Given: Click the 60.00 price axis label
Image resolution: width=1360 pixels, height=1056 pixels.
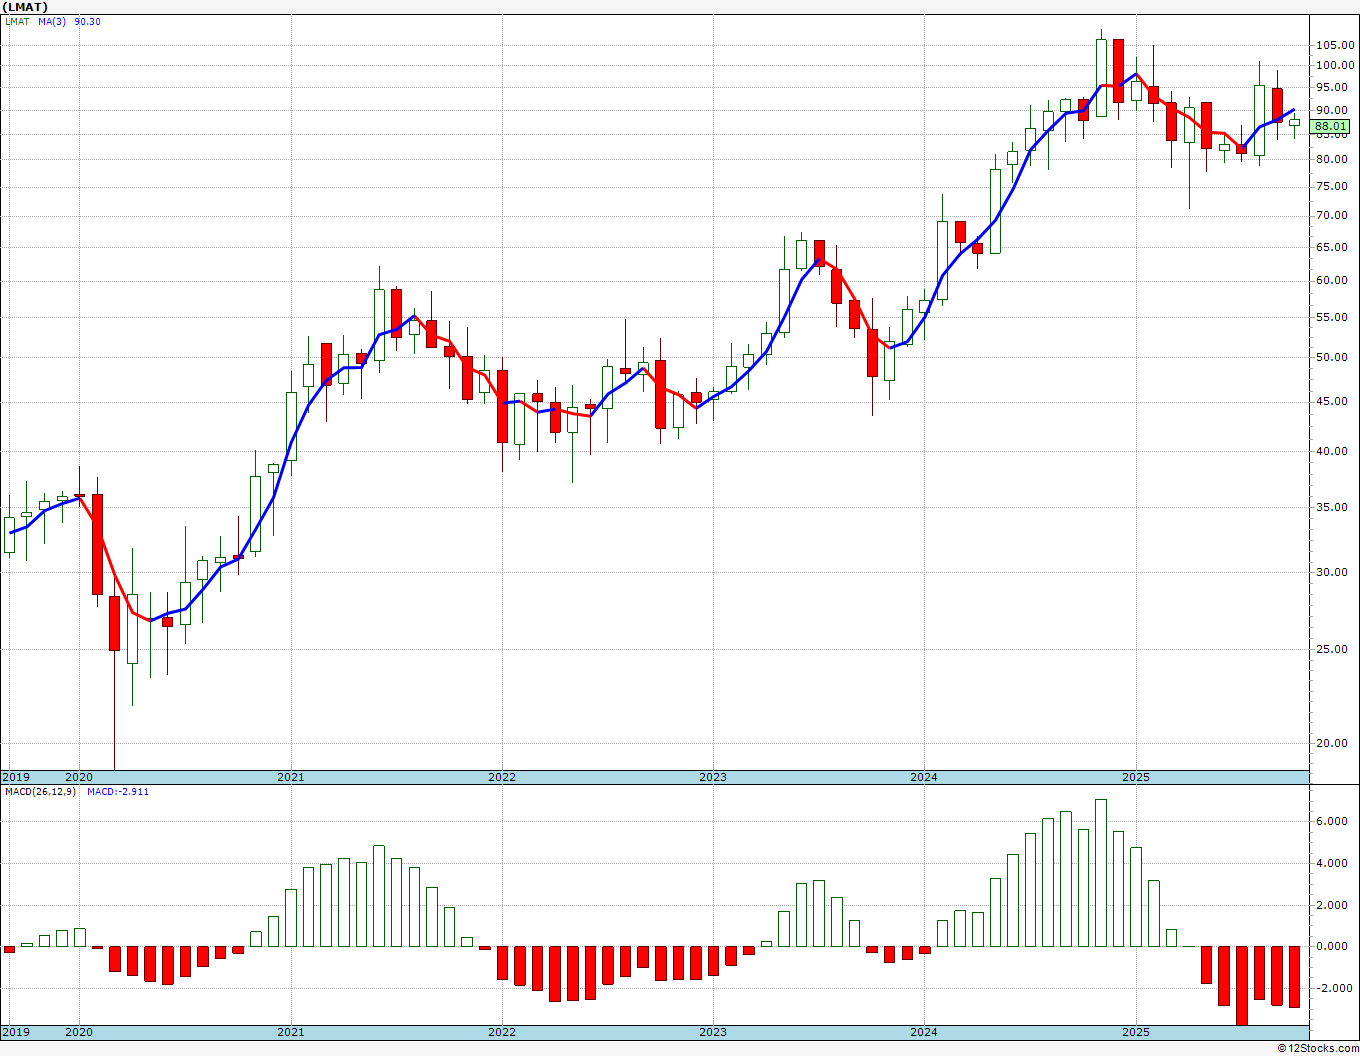Looking at the screenshot, I should click(x=1334, y=281).
